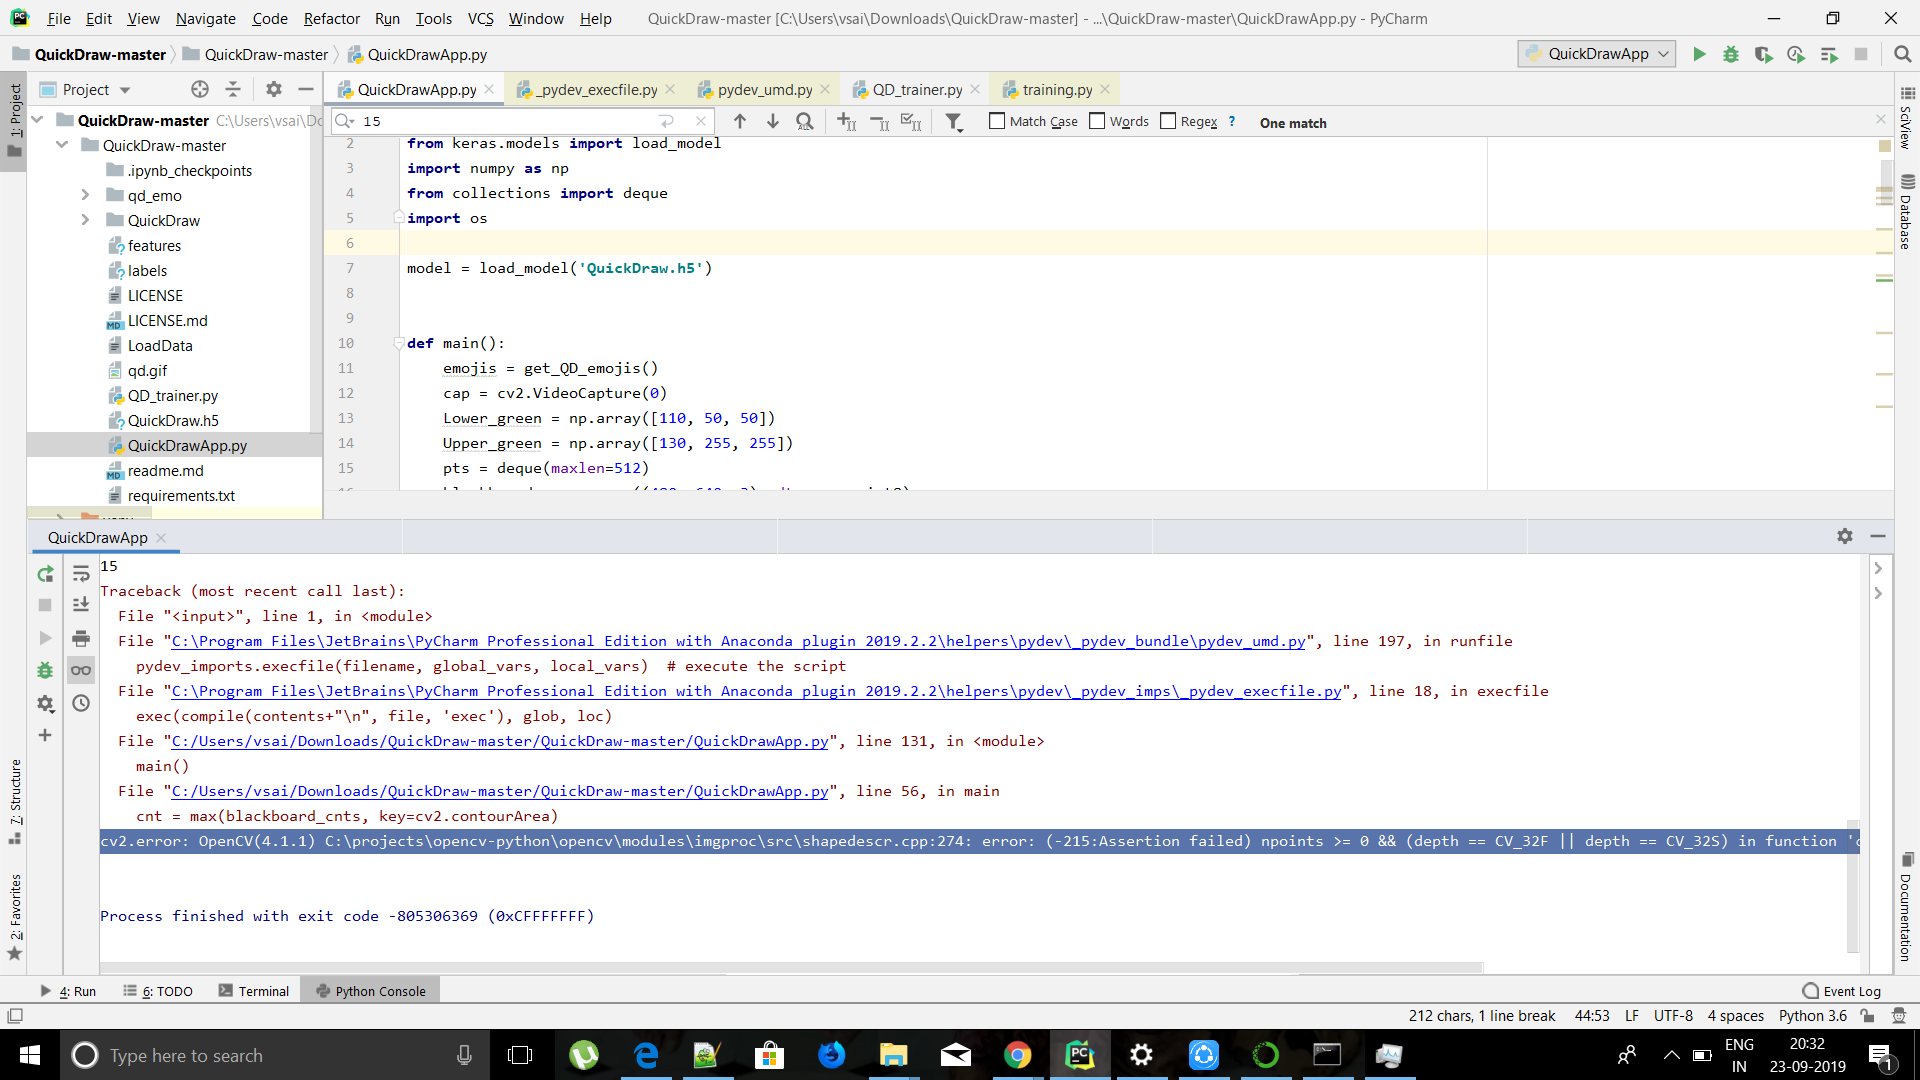Screen dimensions: 1920x1080
Task: Open the Refactor menu
Action: pos(331,18)
